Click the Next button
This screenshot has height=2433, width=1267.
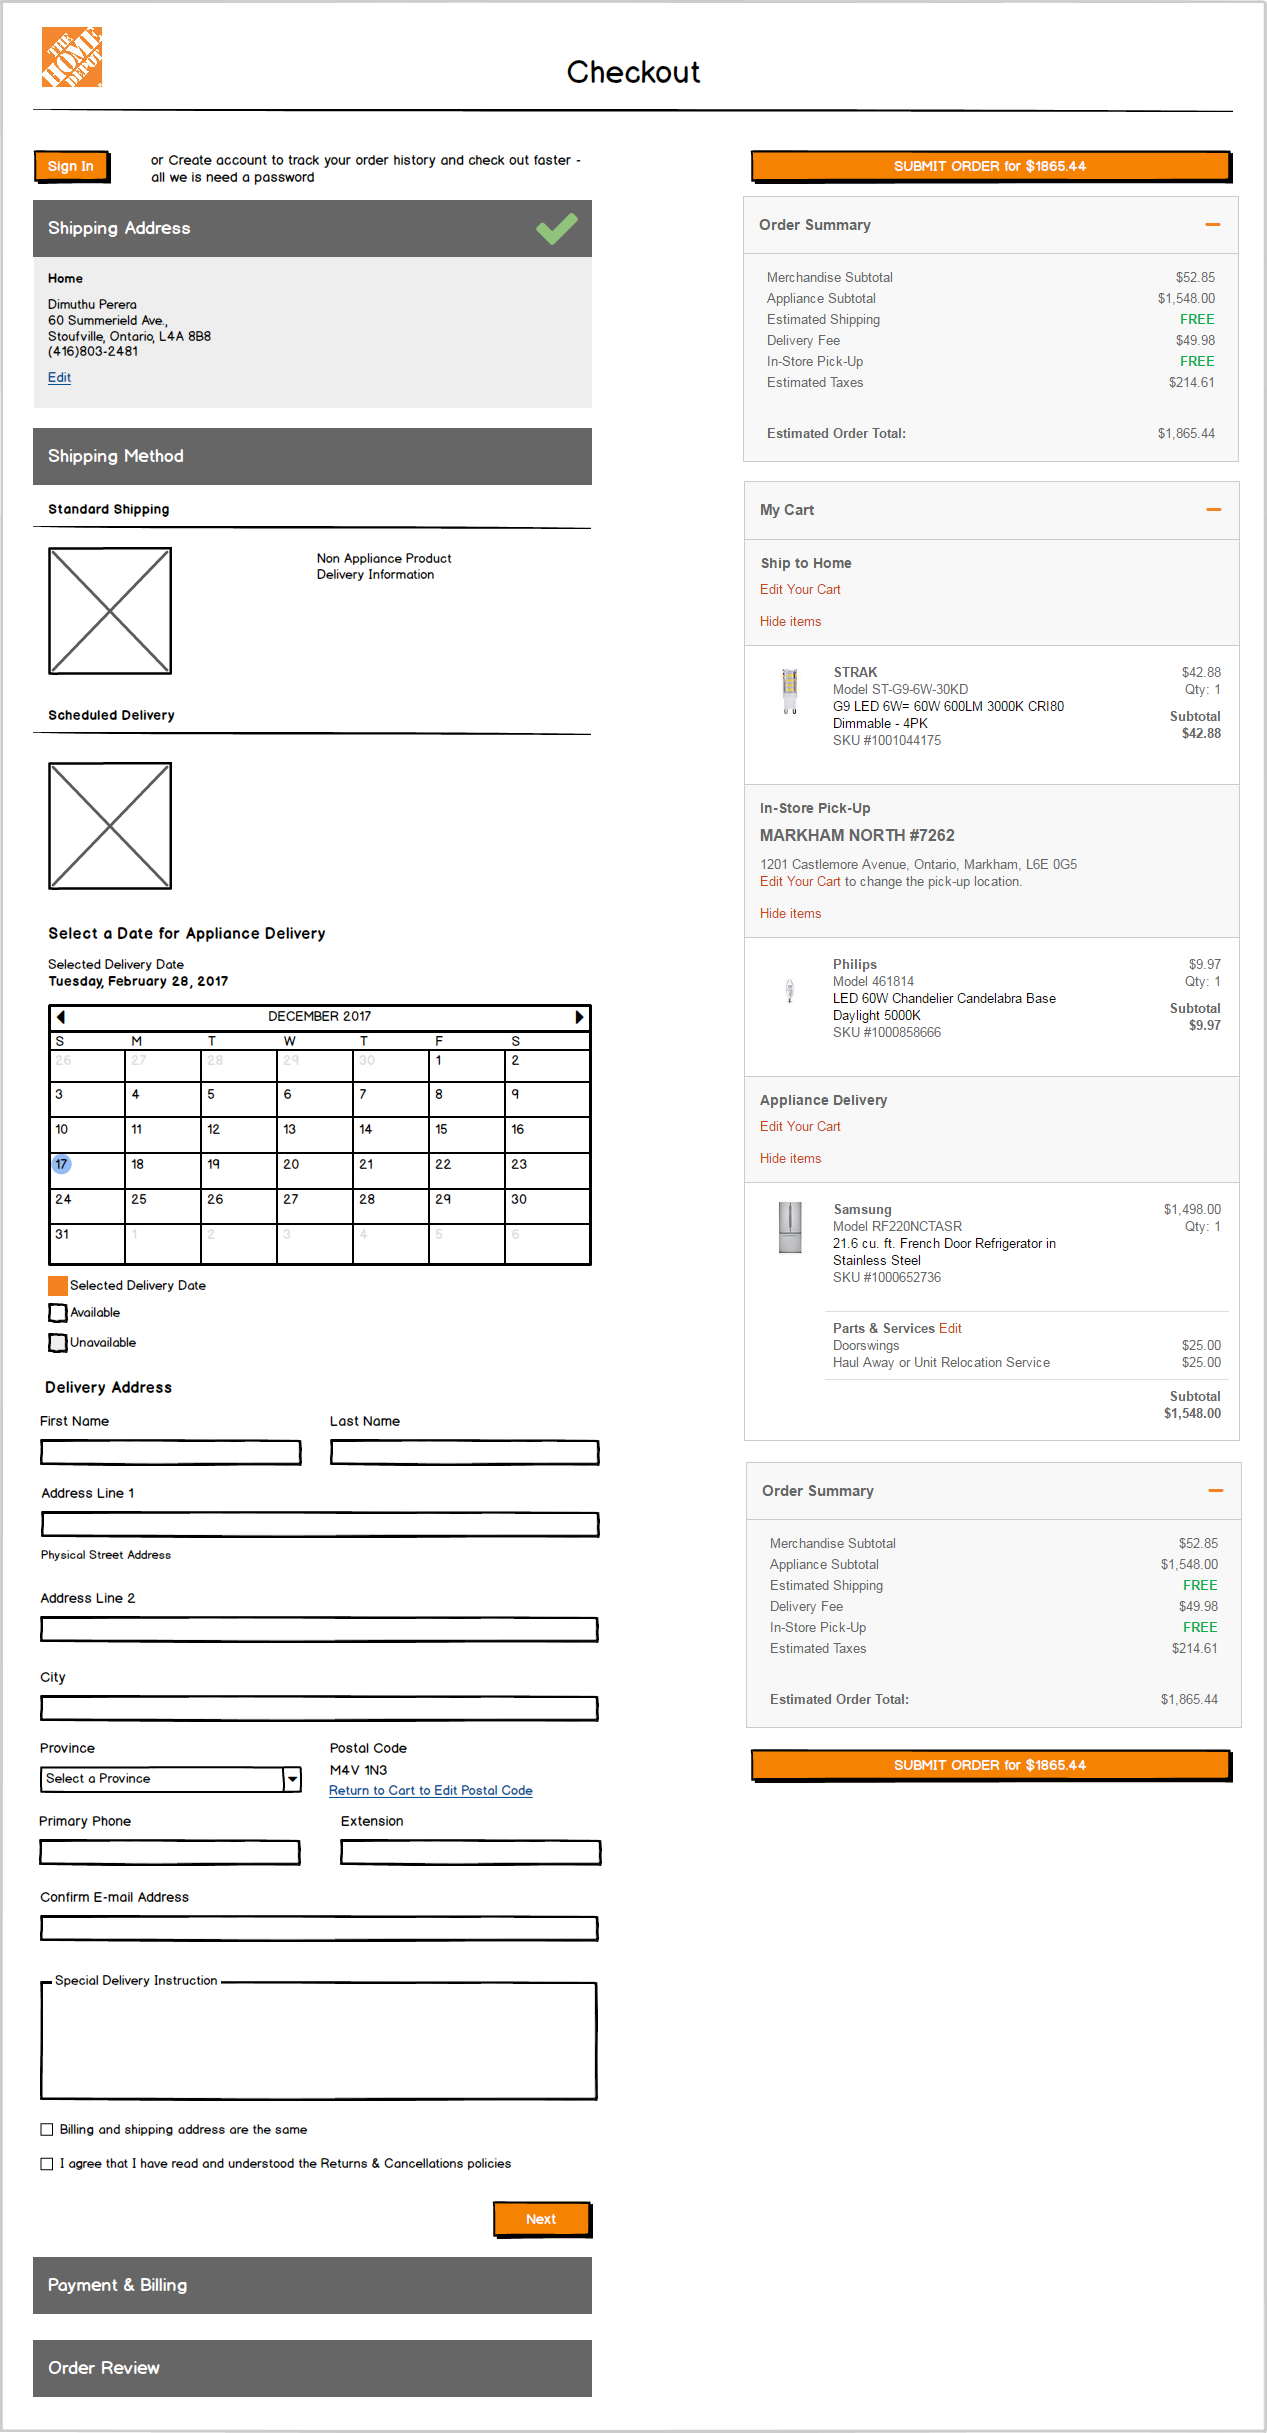tap(541, 2220)
